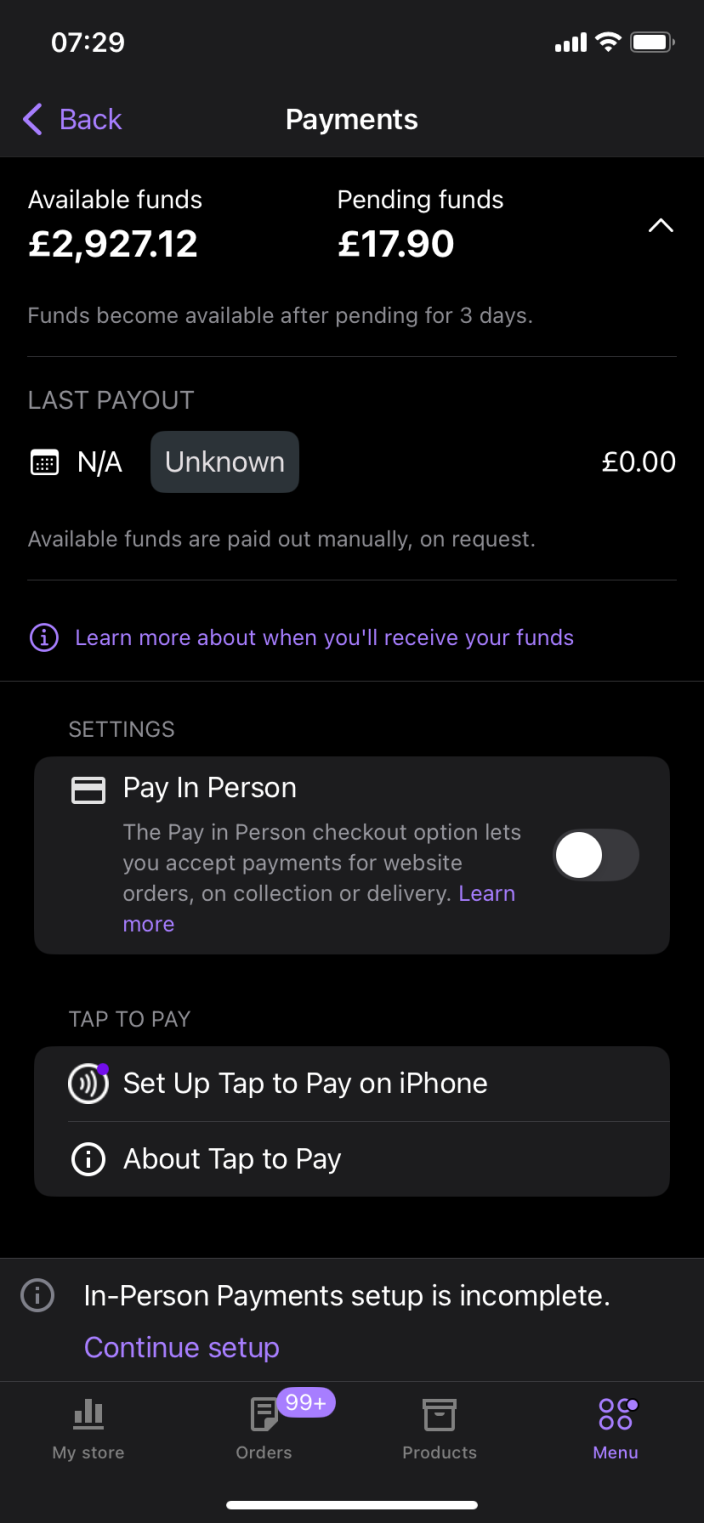Tap Continue setup for In-Person Payments
Screen dimensions: 704x1523
pyautogui.click(x=181, y=1347)
